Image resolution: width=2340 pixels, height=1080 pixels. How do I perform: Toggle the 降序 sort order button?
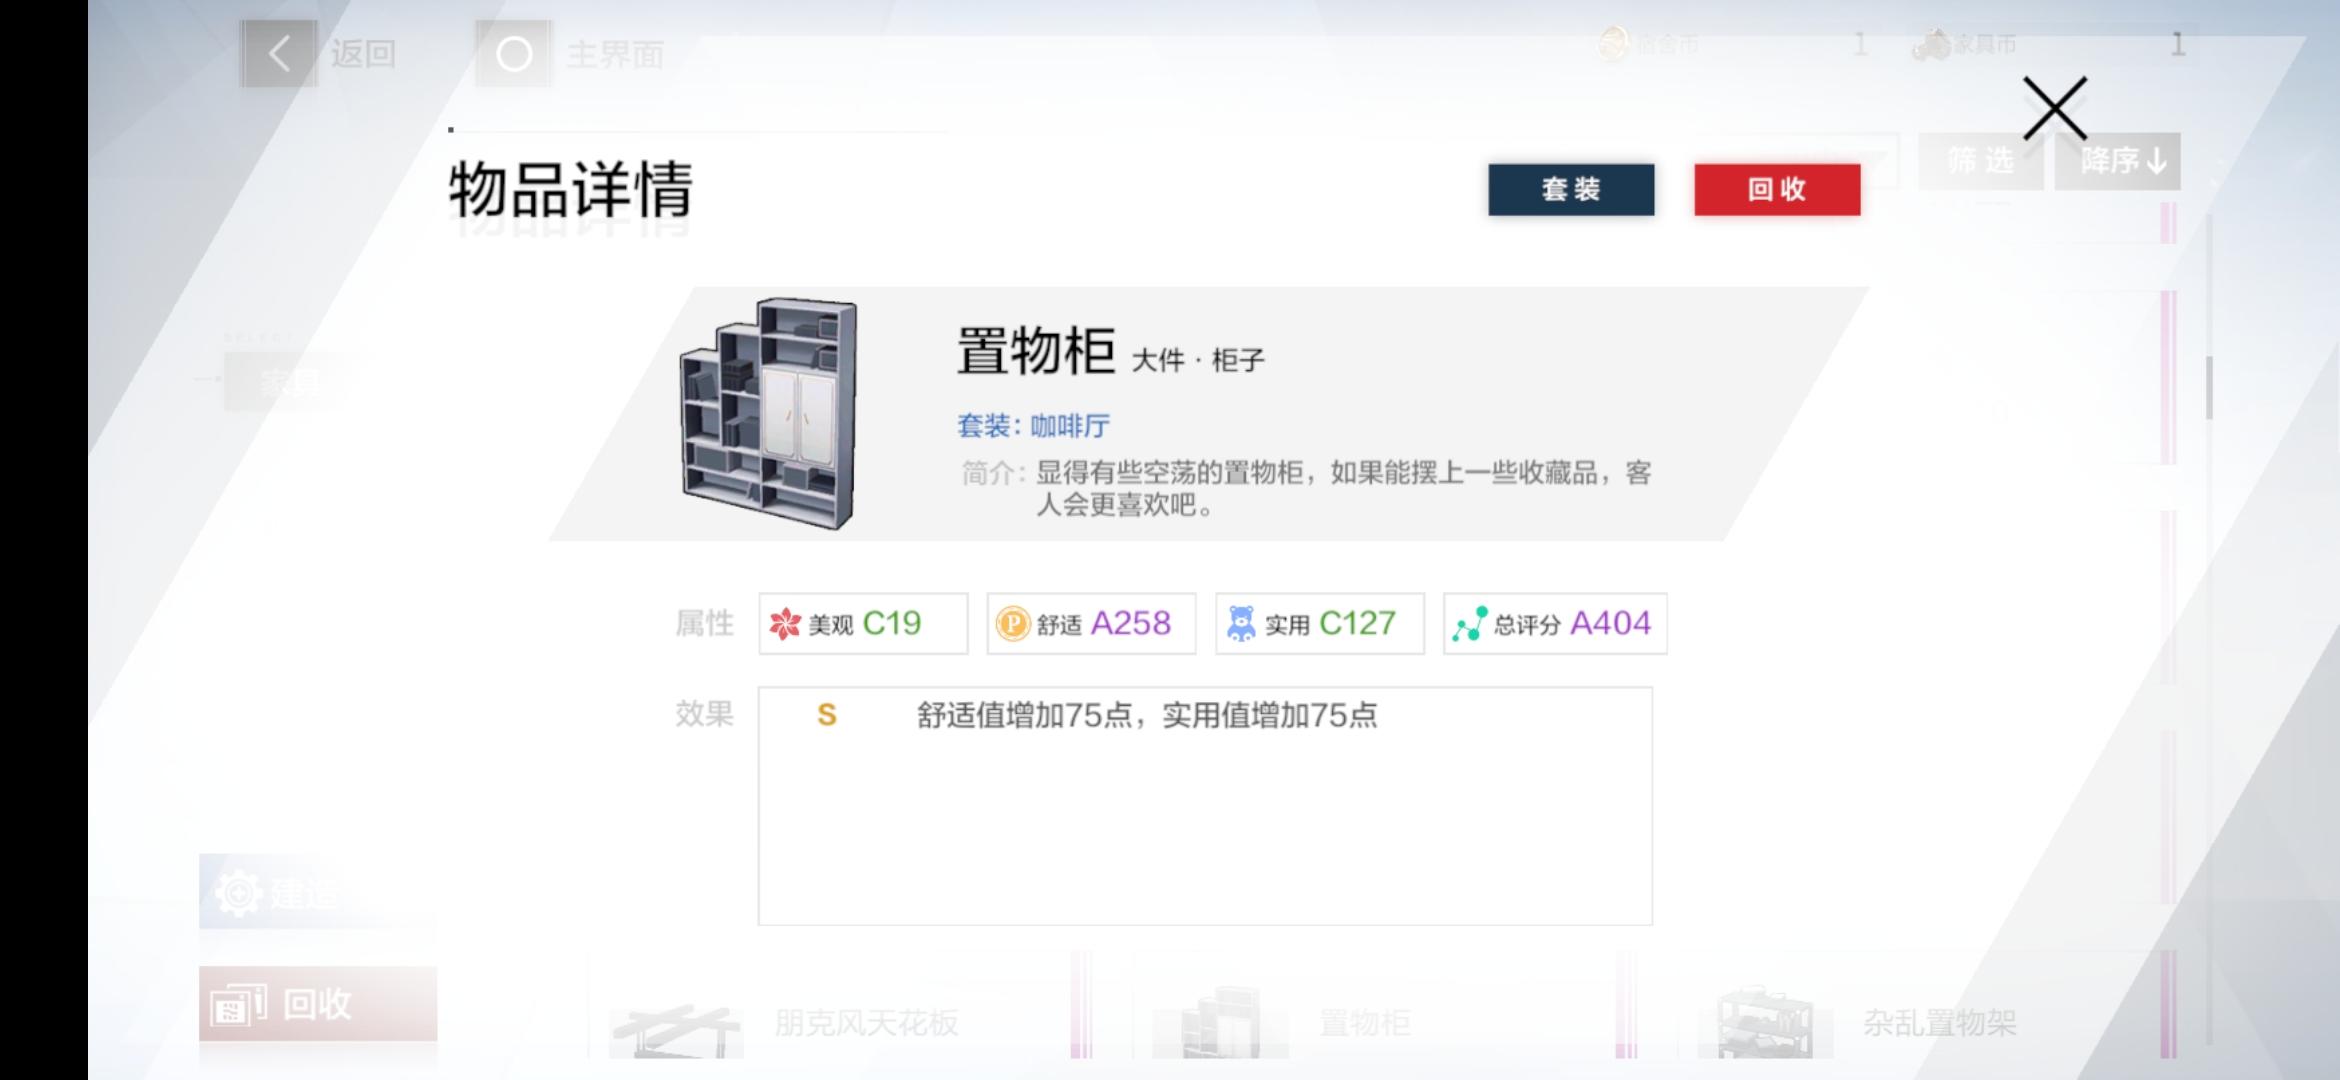point(2118,161)
